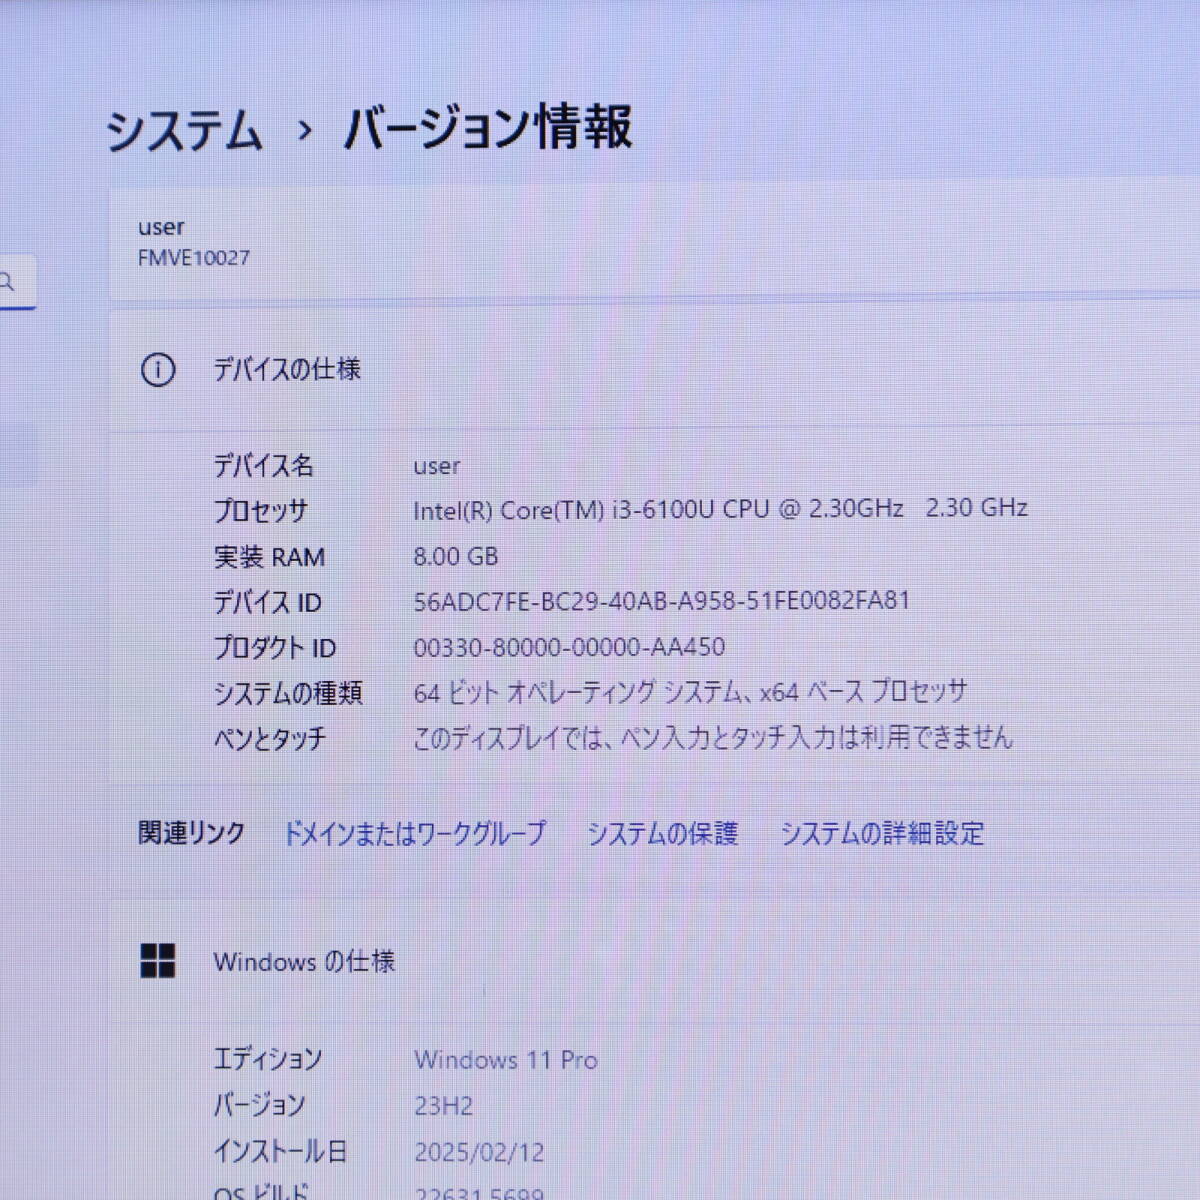
Task: Select the 関連リンク label
Action: coord(191,833)
